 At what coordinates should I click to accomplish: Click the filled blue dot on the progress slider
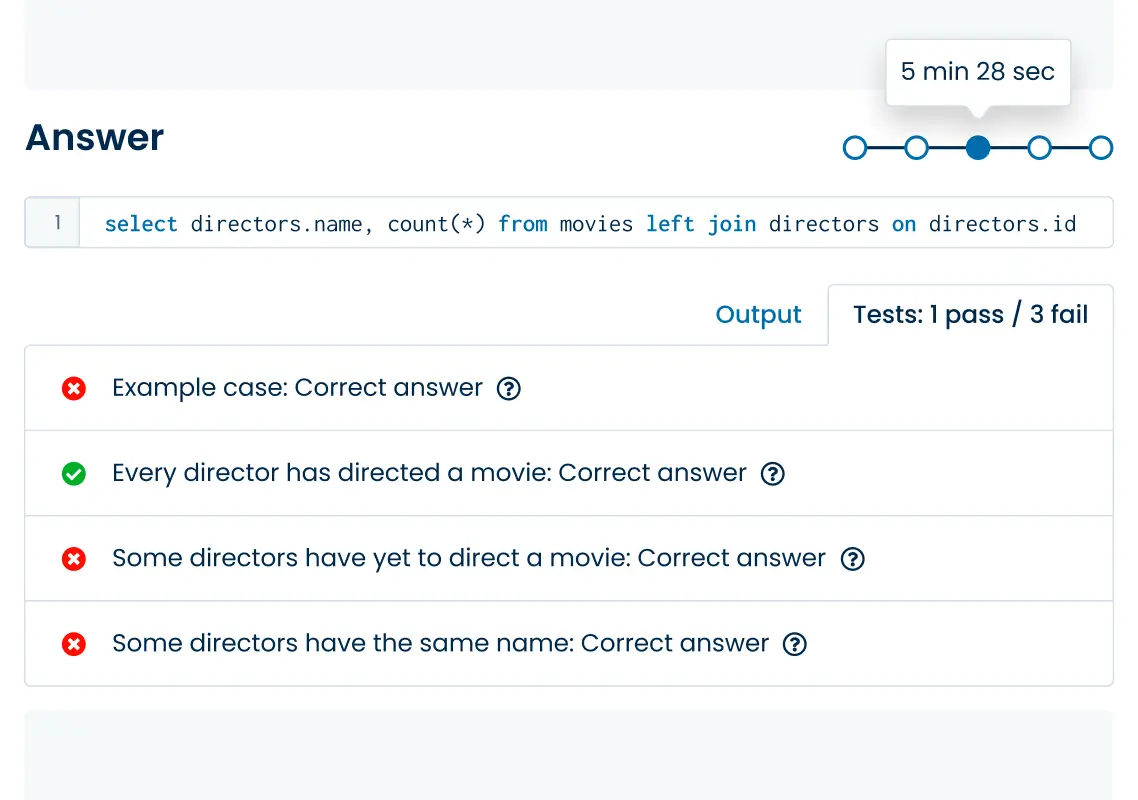point(978,147)
